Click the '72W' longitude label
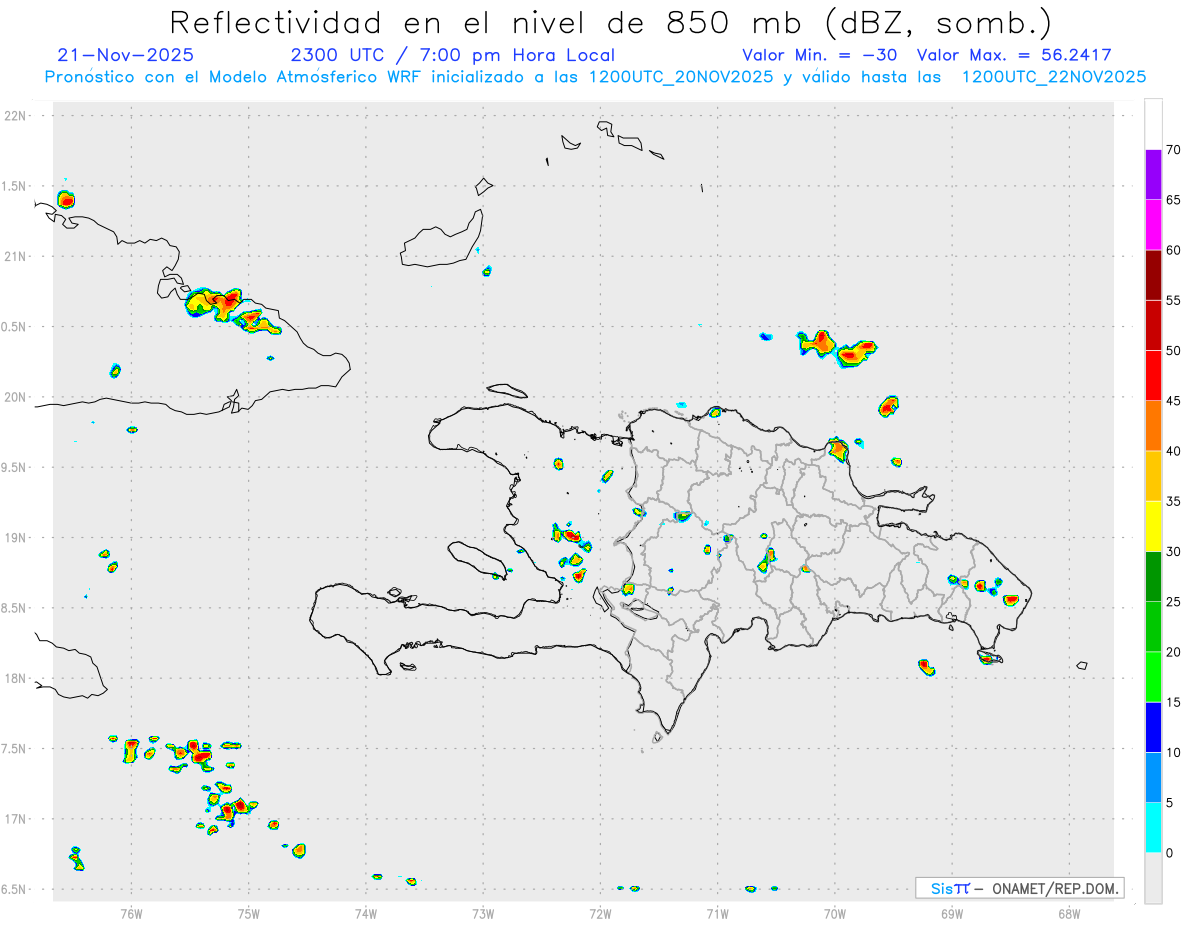 pos(600,913)
